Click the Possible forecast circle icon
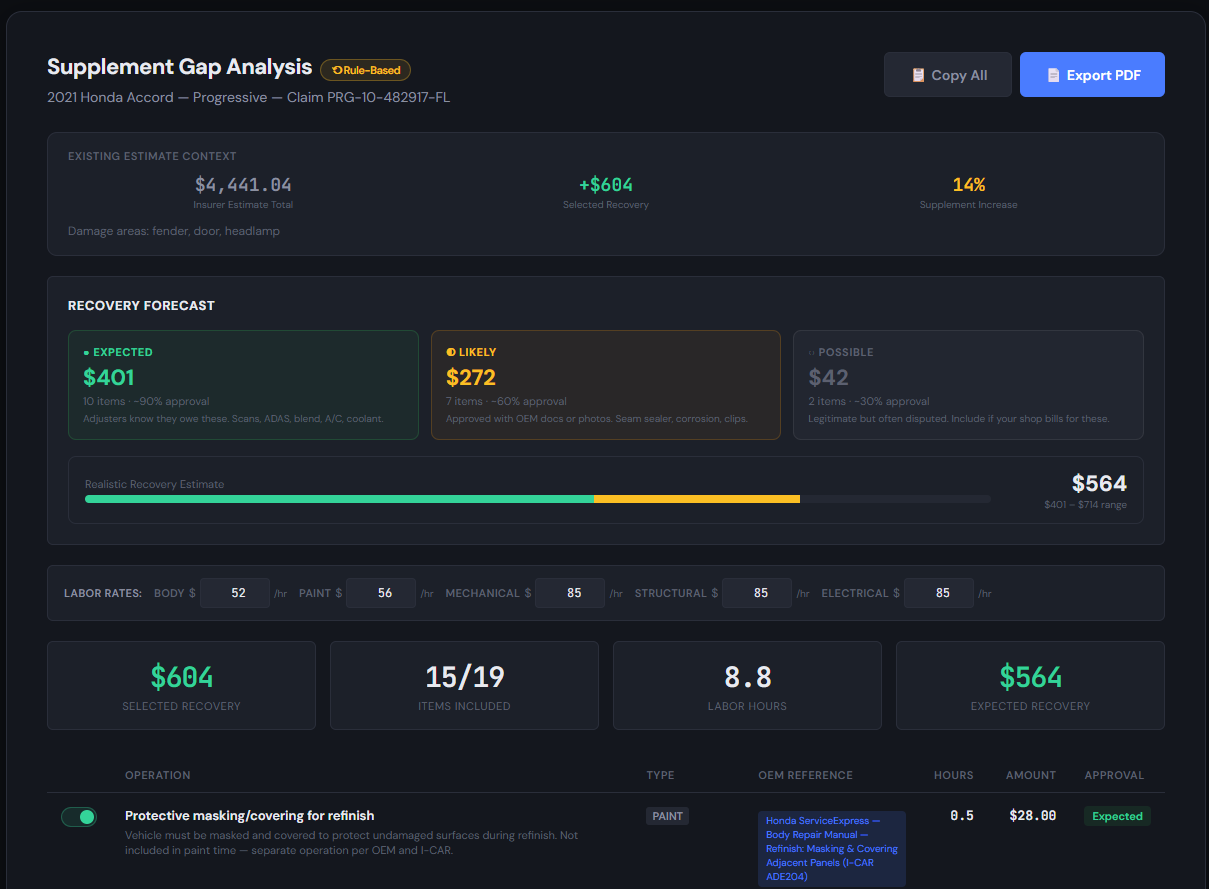This screenshot has height=889, width=1209. point(811,353)
